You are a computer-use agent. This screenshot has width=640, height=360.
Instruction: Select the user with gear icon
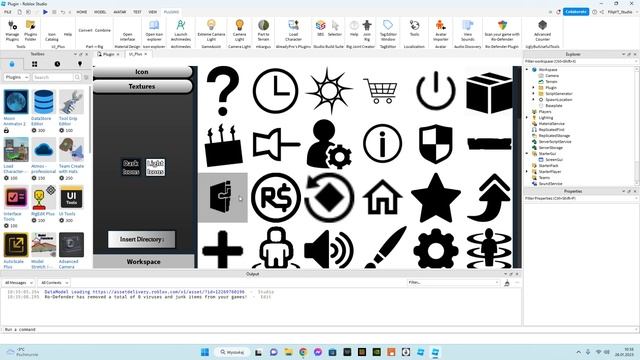329,144
